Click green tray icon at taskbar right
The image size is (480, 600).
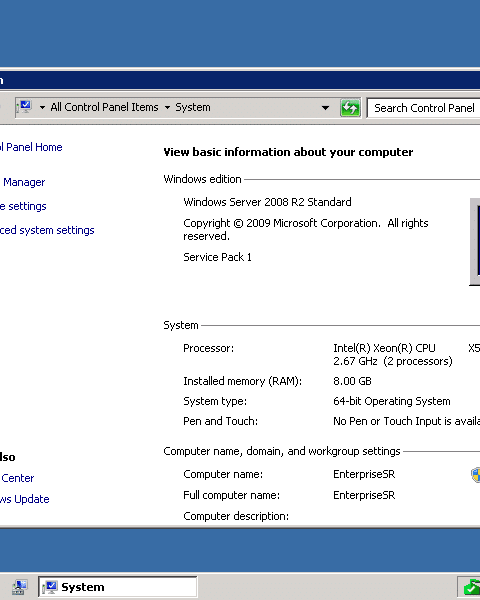click(471, 588)
